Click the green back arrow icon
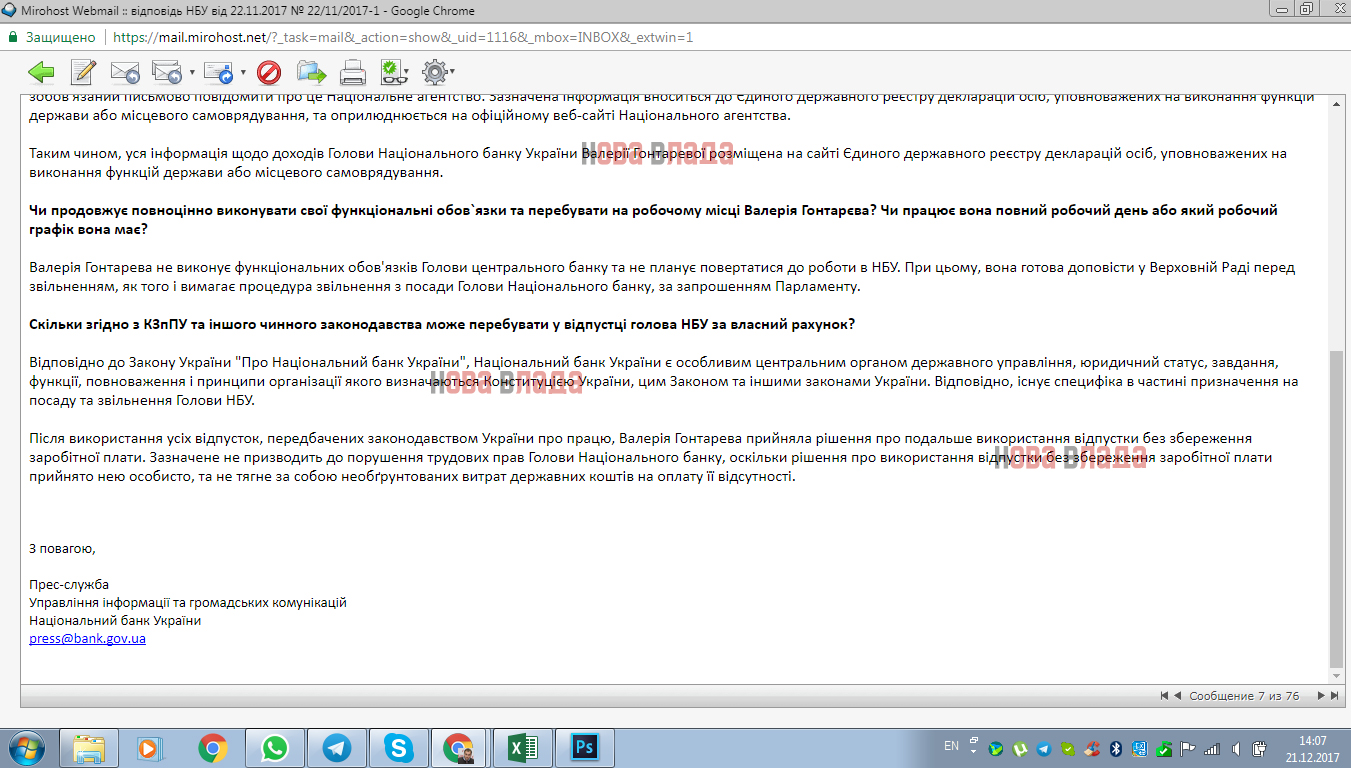 coord(41,72)
